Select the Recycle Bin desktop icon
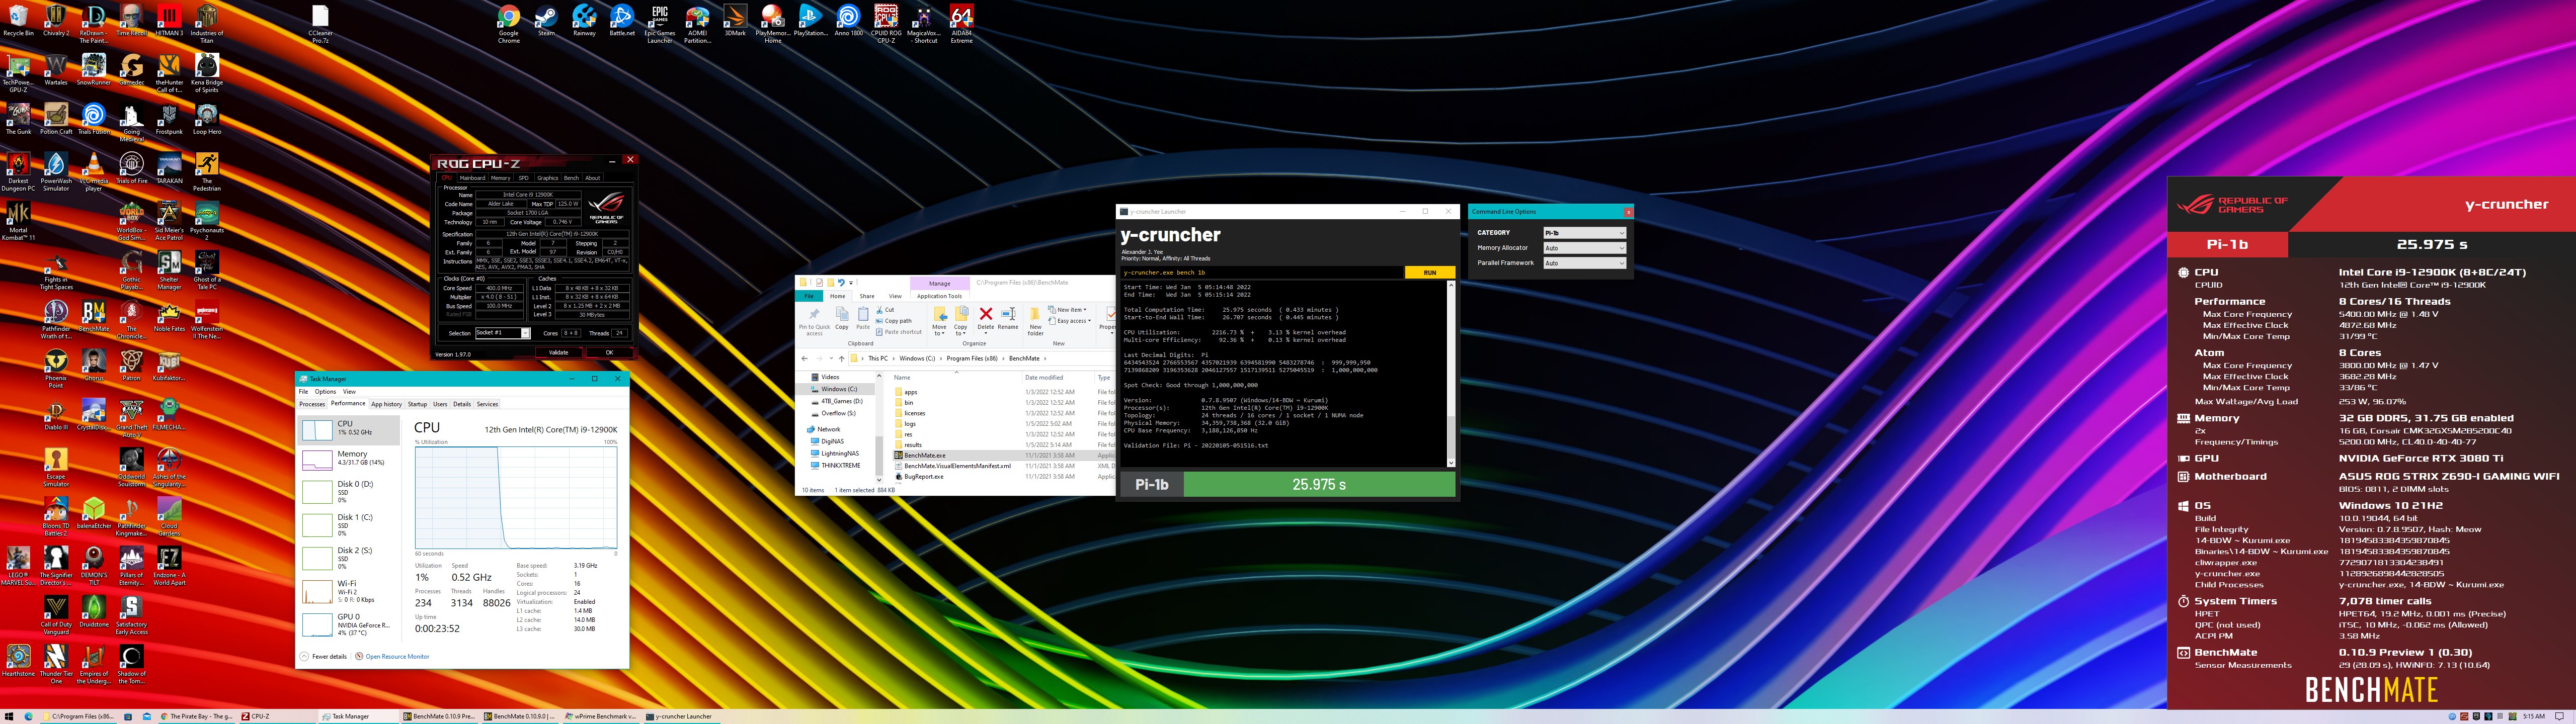The width and height of the screenshot is (2576, 724). click(x=18, y=21)
